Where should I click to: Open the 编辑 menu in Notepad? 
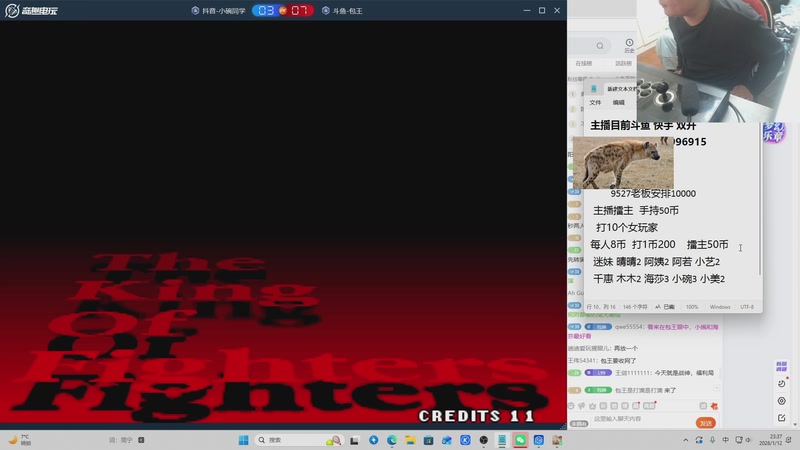[618, 103]
